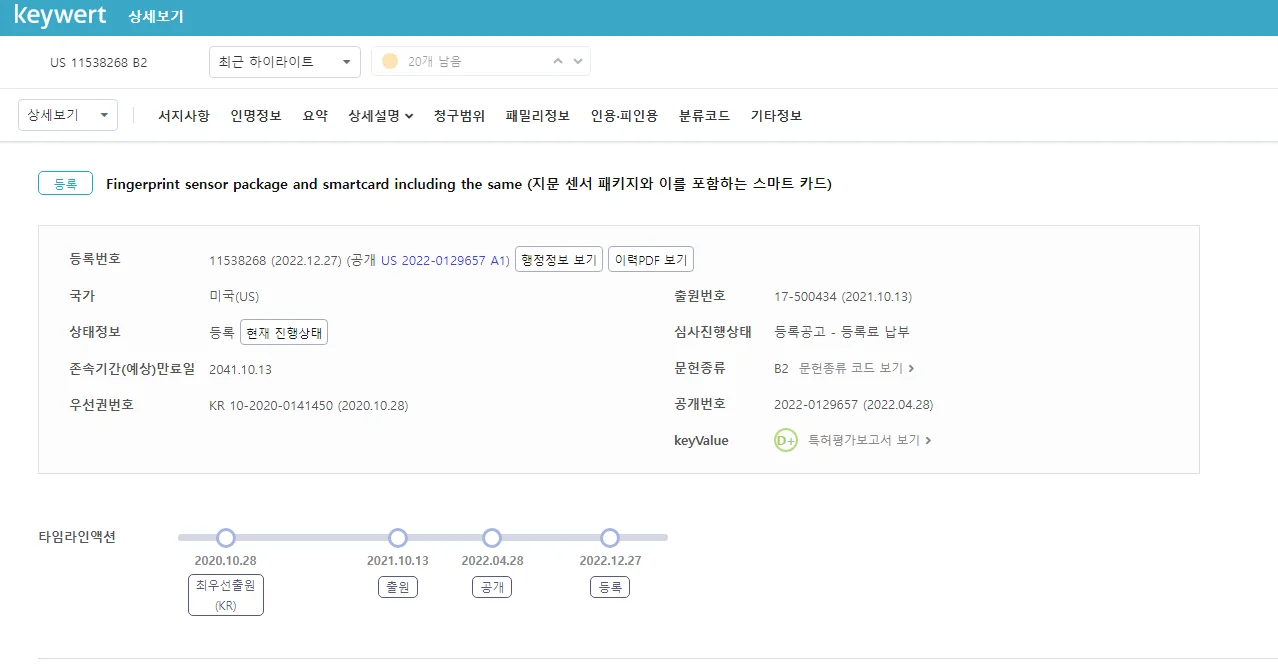Click the 2020.10.28 timeline marker circle
The image size is (1278, 667).
tap(226, 538)
